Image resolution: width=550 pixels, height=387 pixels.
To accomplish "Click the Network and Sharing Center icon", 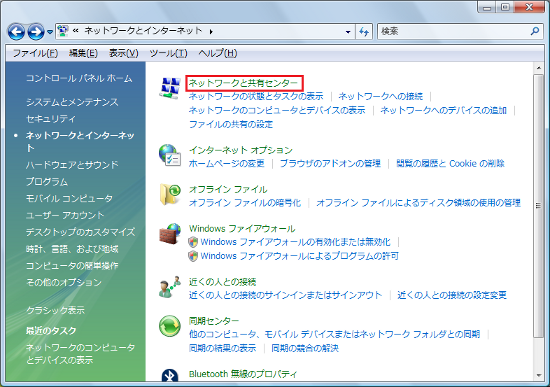I will [170, 87].
